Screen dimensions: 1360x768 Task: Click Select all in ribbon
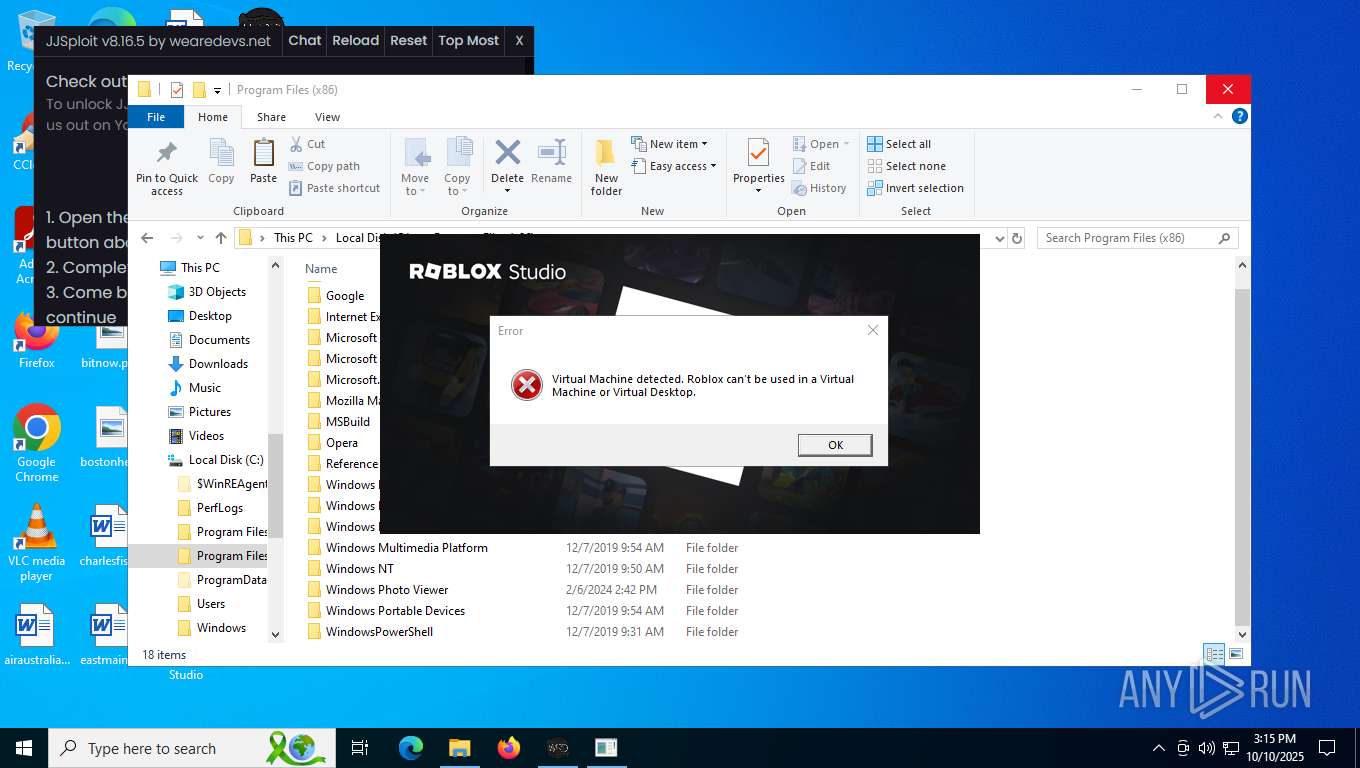(899, 144)
